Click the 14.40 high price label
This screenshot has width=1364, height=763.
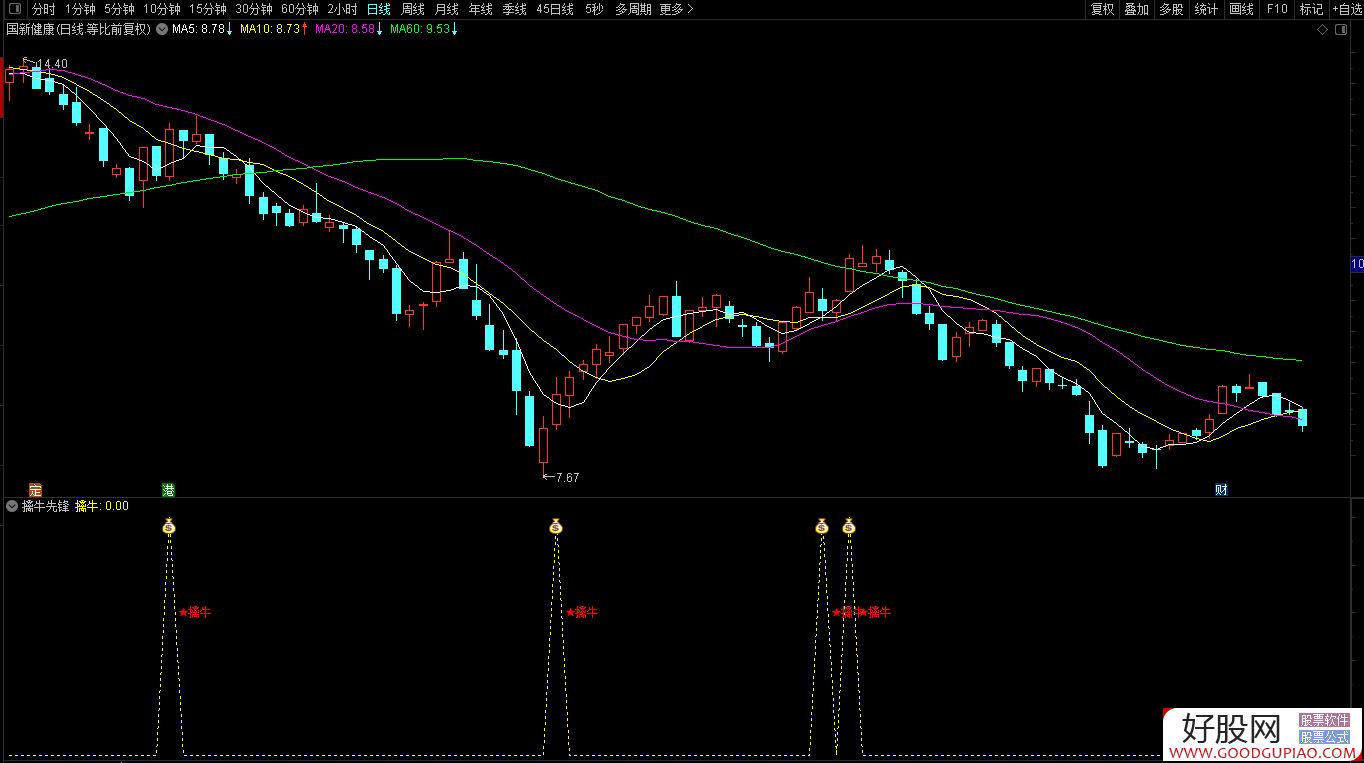point(53,64)
